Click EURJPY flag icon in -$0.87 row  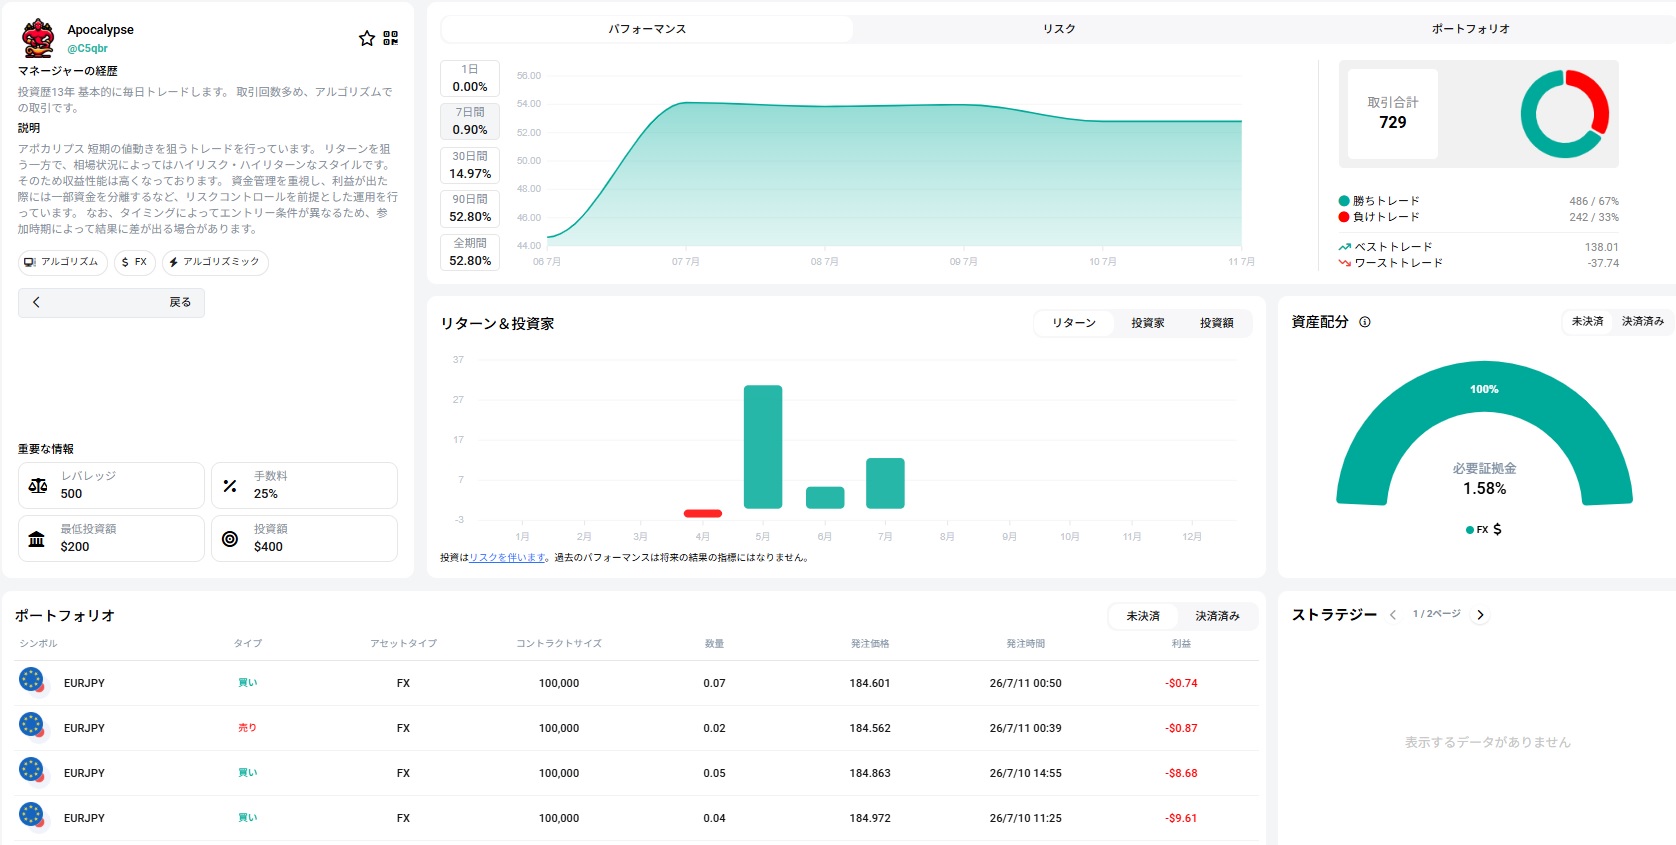pyautogui.click(x=32, y=726)
